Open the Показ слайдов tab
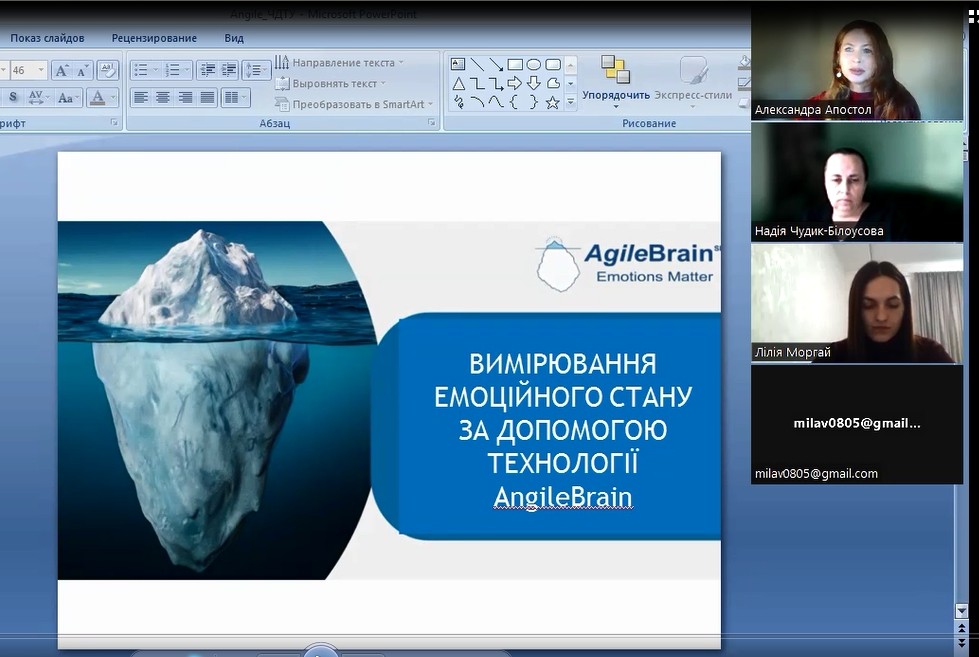 (47, 38)
